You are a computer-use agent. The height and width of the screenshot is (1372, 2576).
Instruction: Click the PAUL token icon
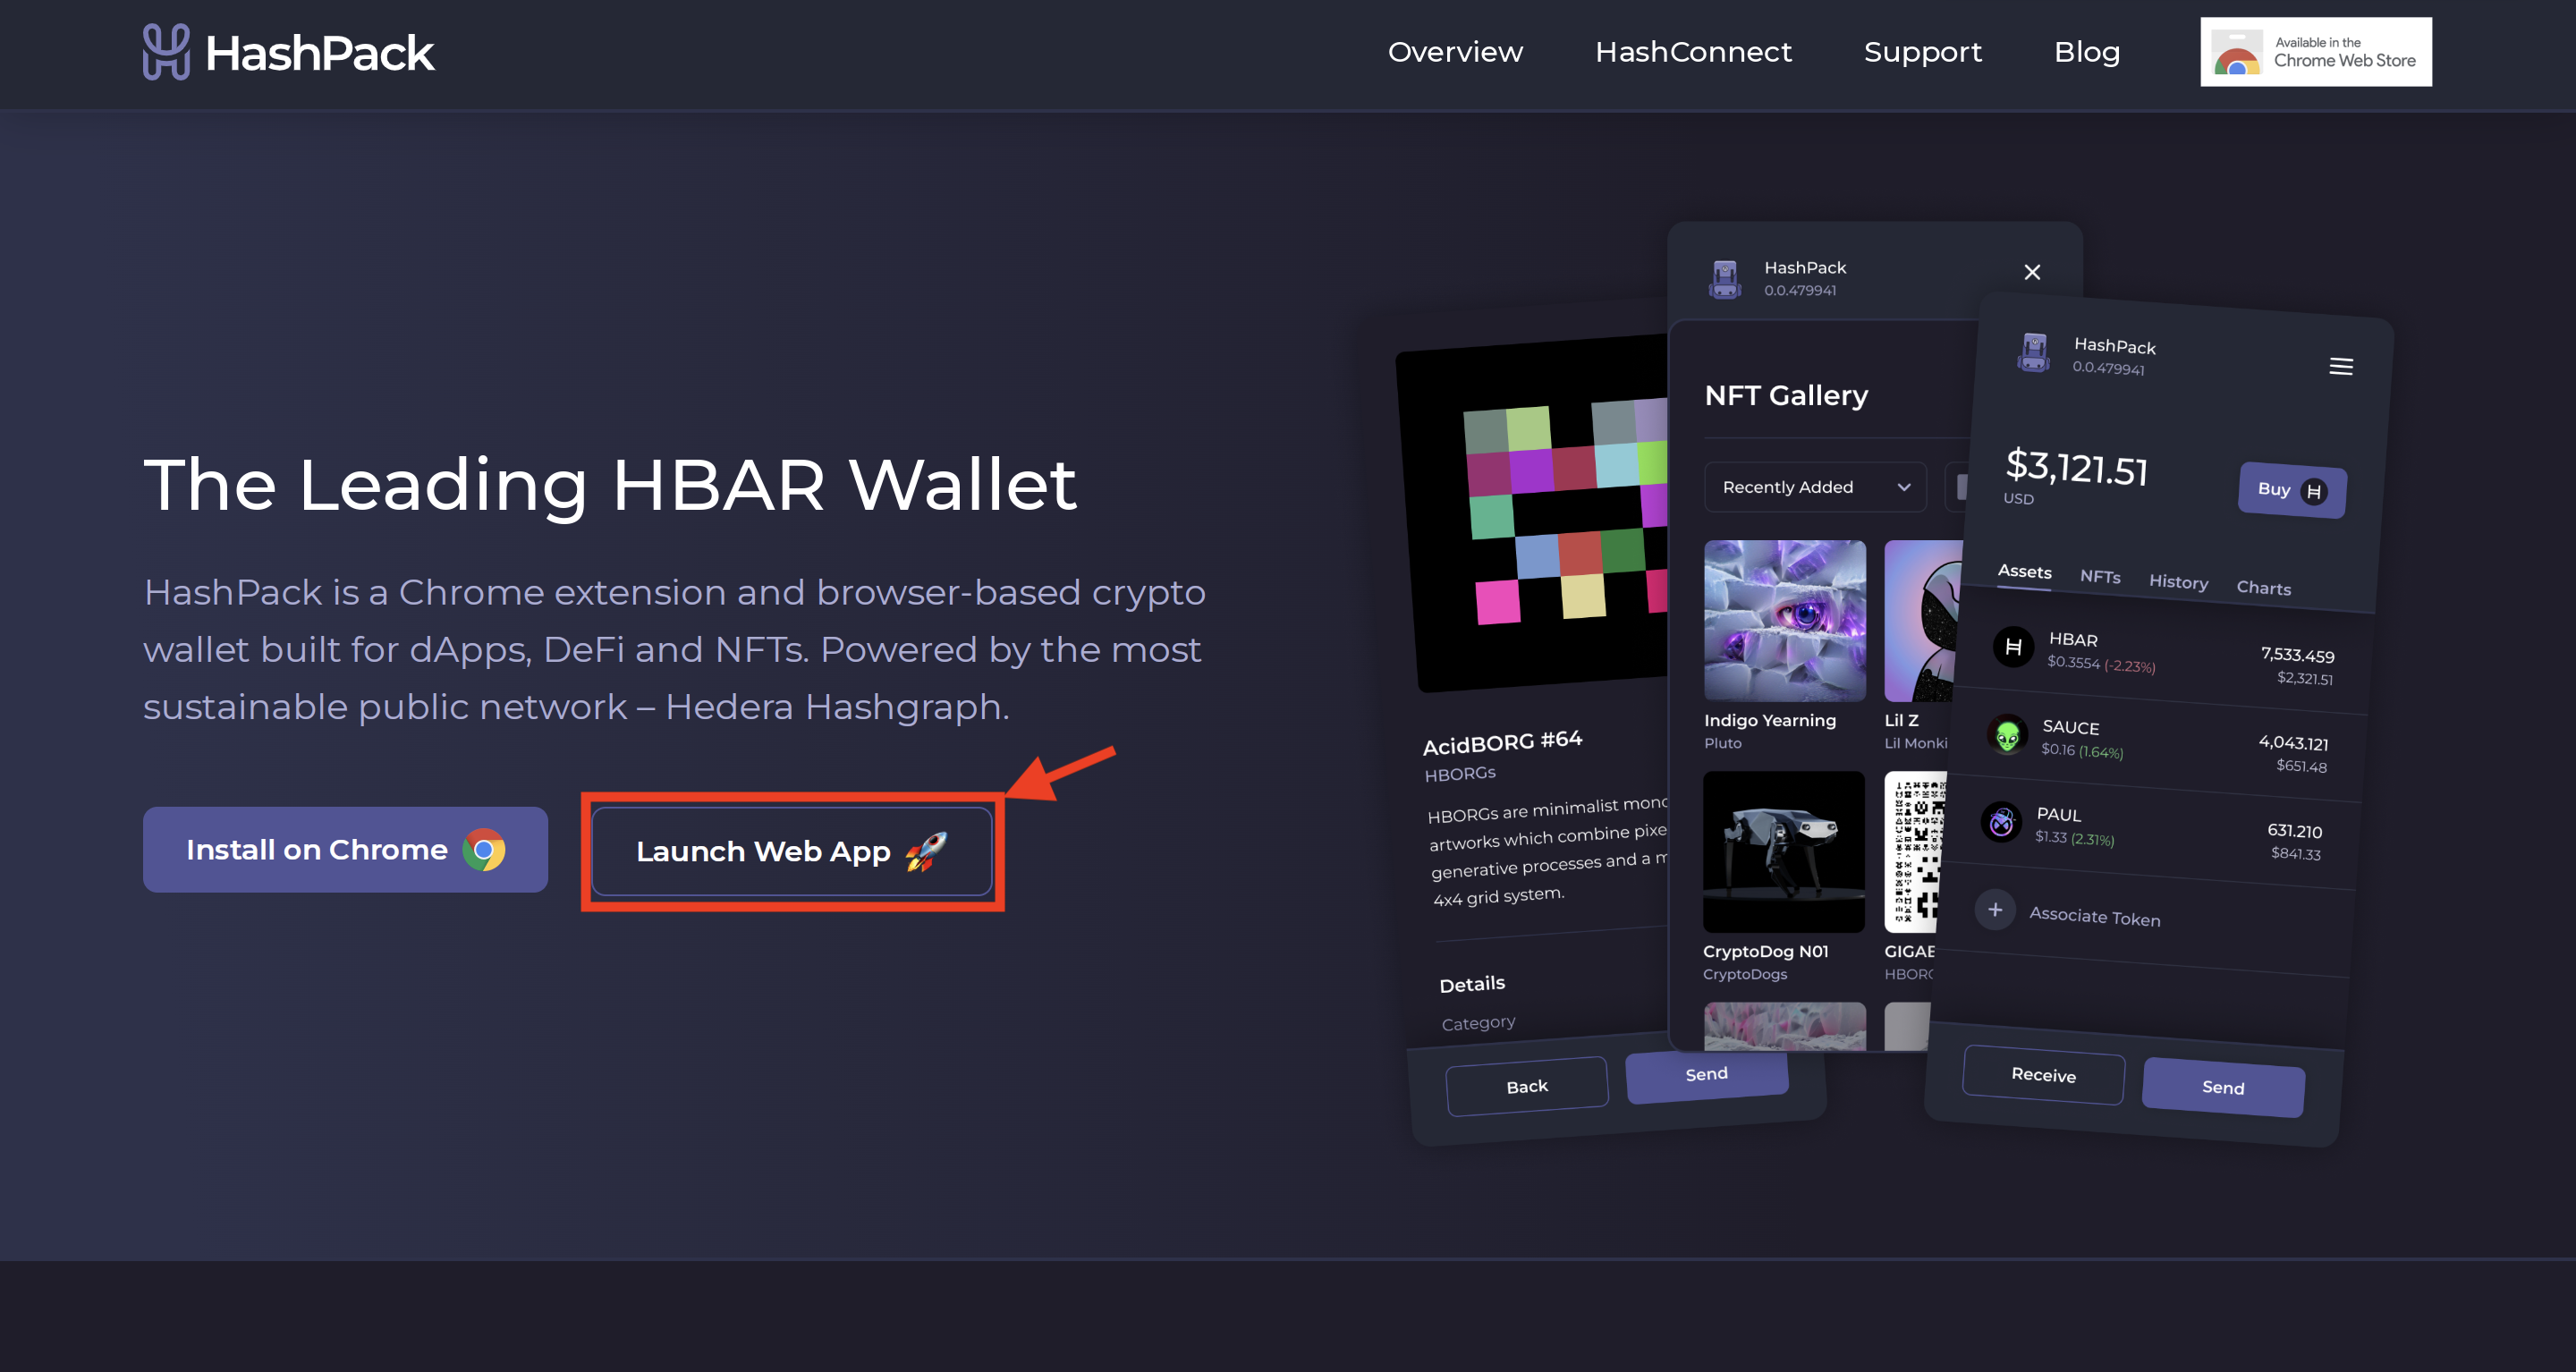point(2001,823)
